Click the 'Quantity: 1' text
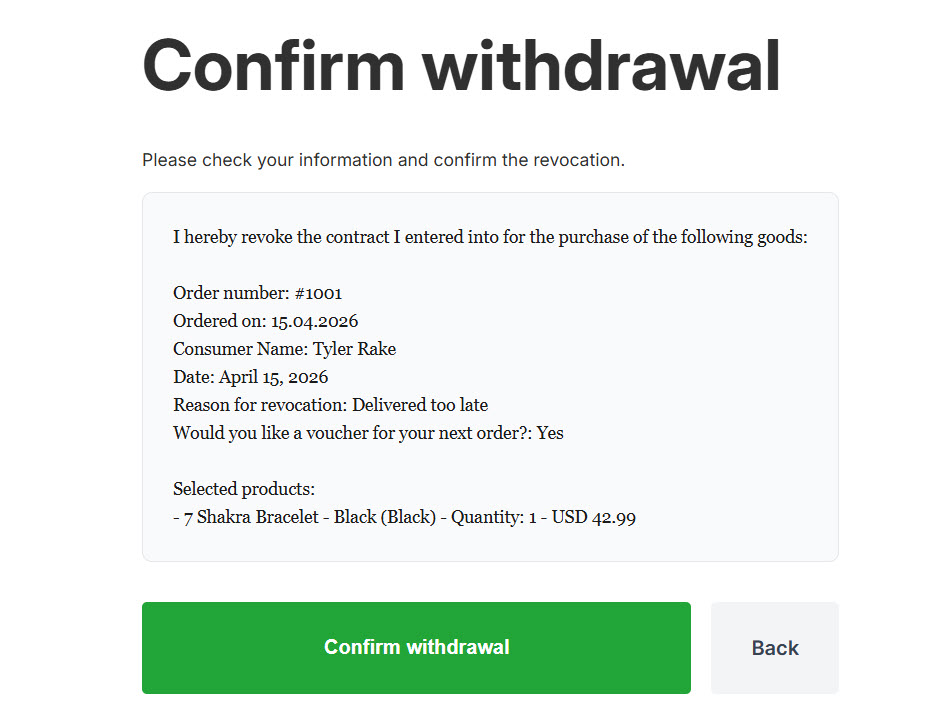The height and width of the screenshot is (725, 945). coord(488,517)
